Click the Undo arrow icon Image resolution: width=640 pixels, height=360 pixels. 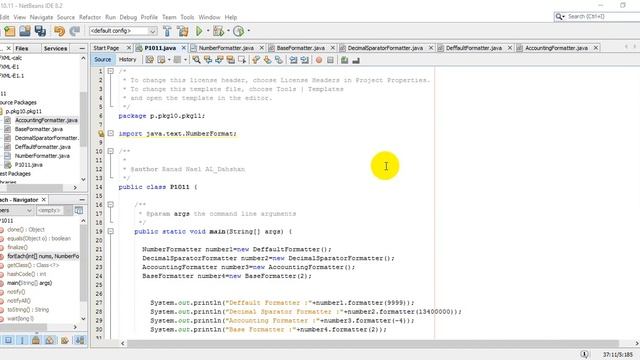pos(60,31)
